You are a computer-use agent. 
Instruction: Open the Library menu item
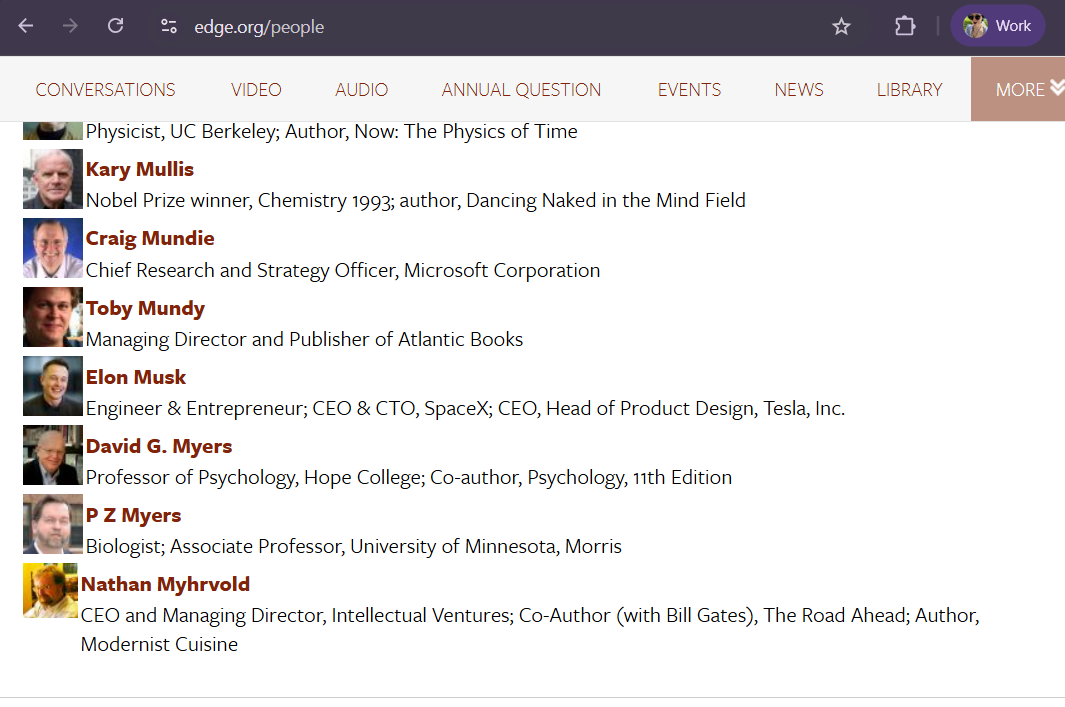[909, 90]
